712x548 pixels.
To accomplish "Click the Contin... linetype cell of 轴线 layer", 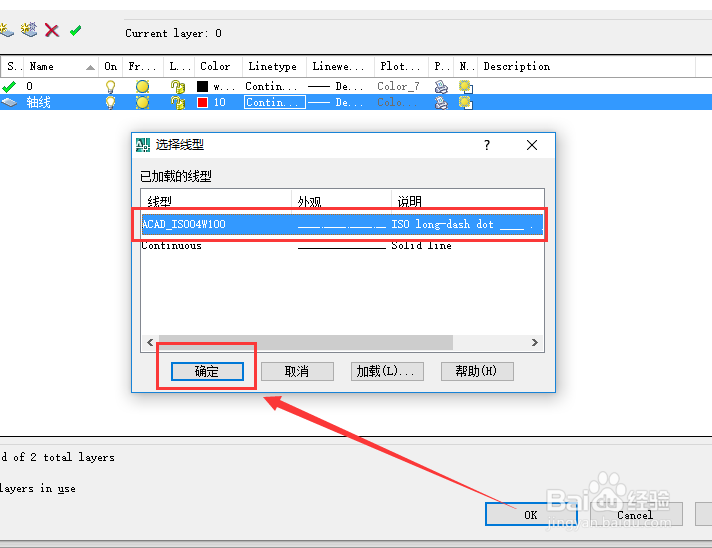I will point(274,102).
